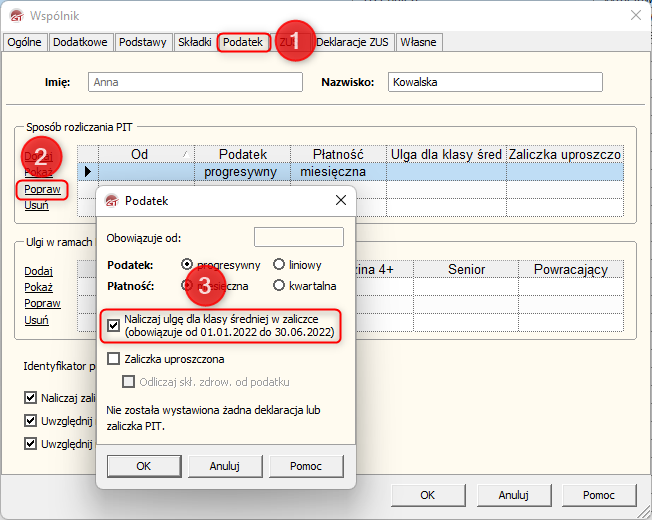
Task: Click Pokaż link in Ulgi section
Action: [38, 287]
